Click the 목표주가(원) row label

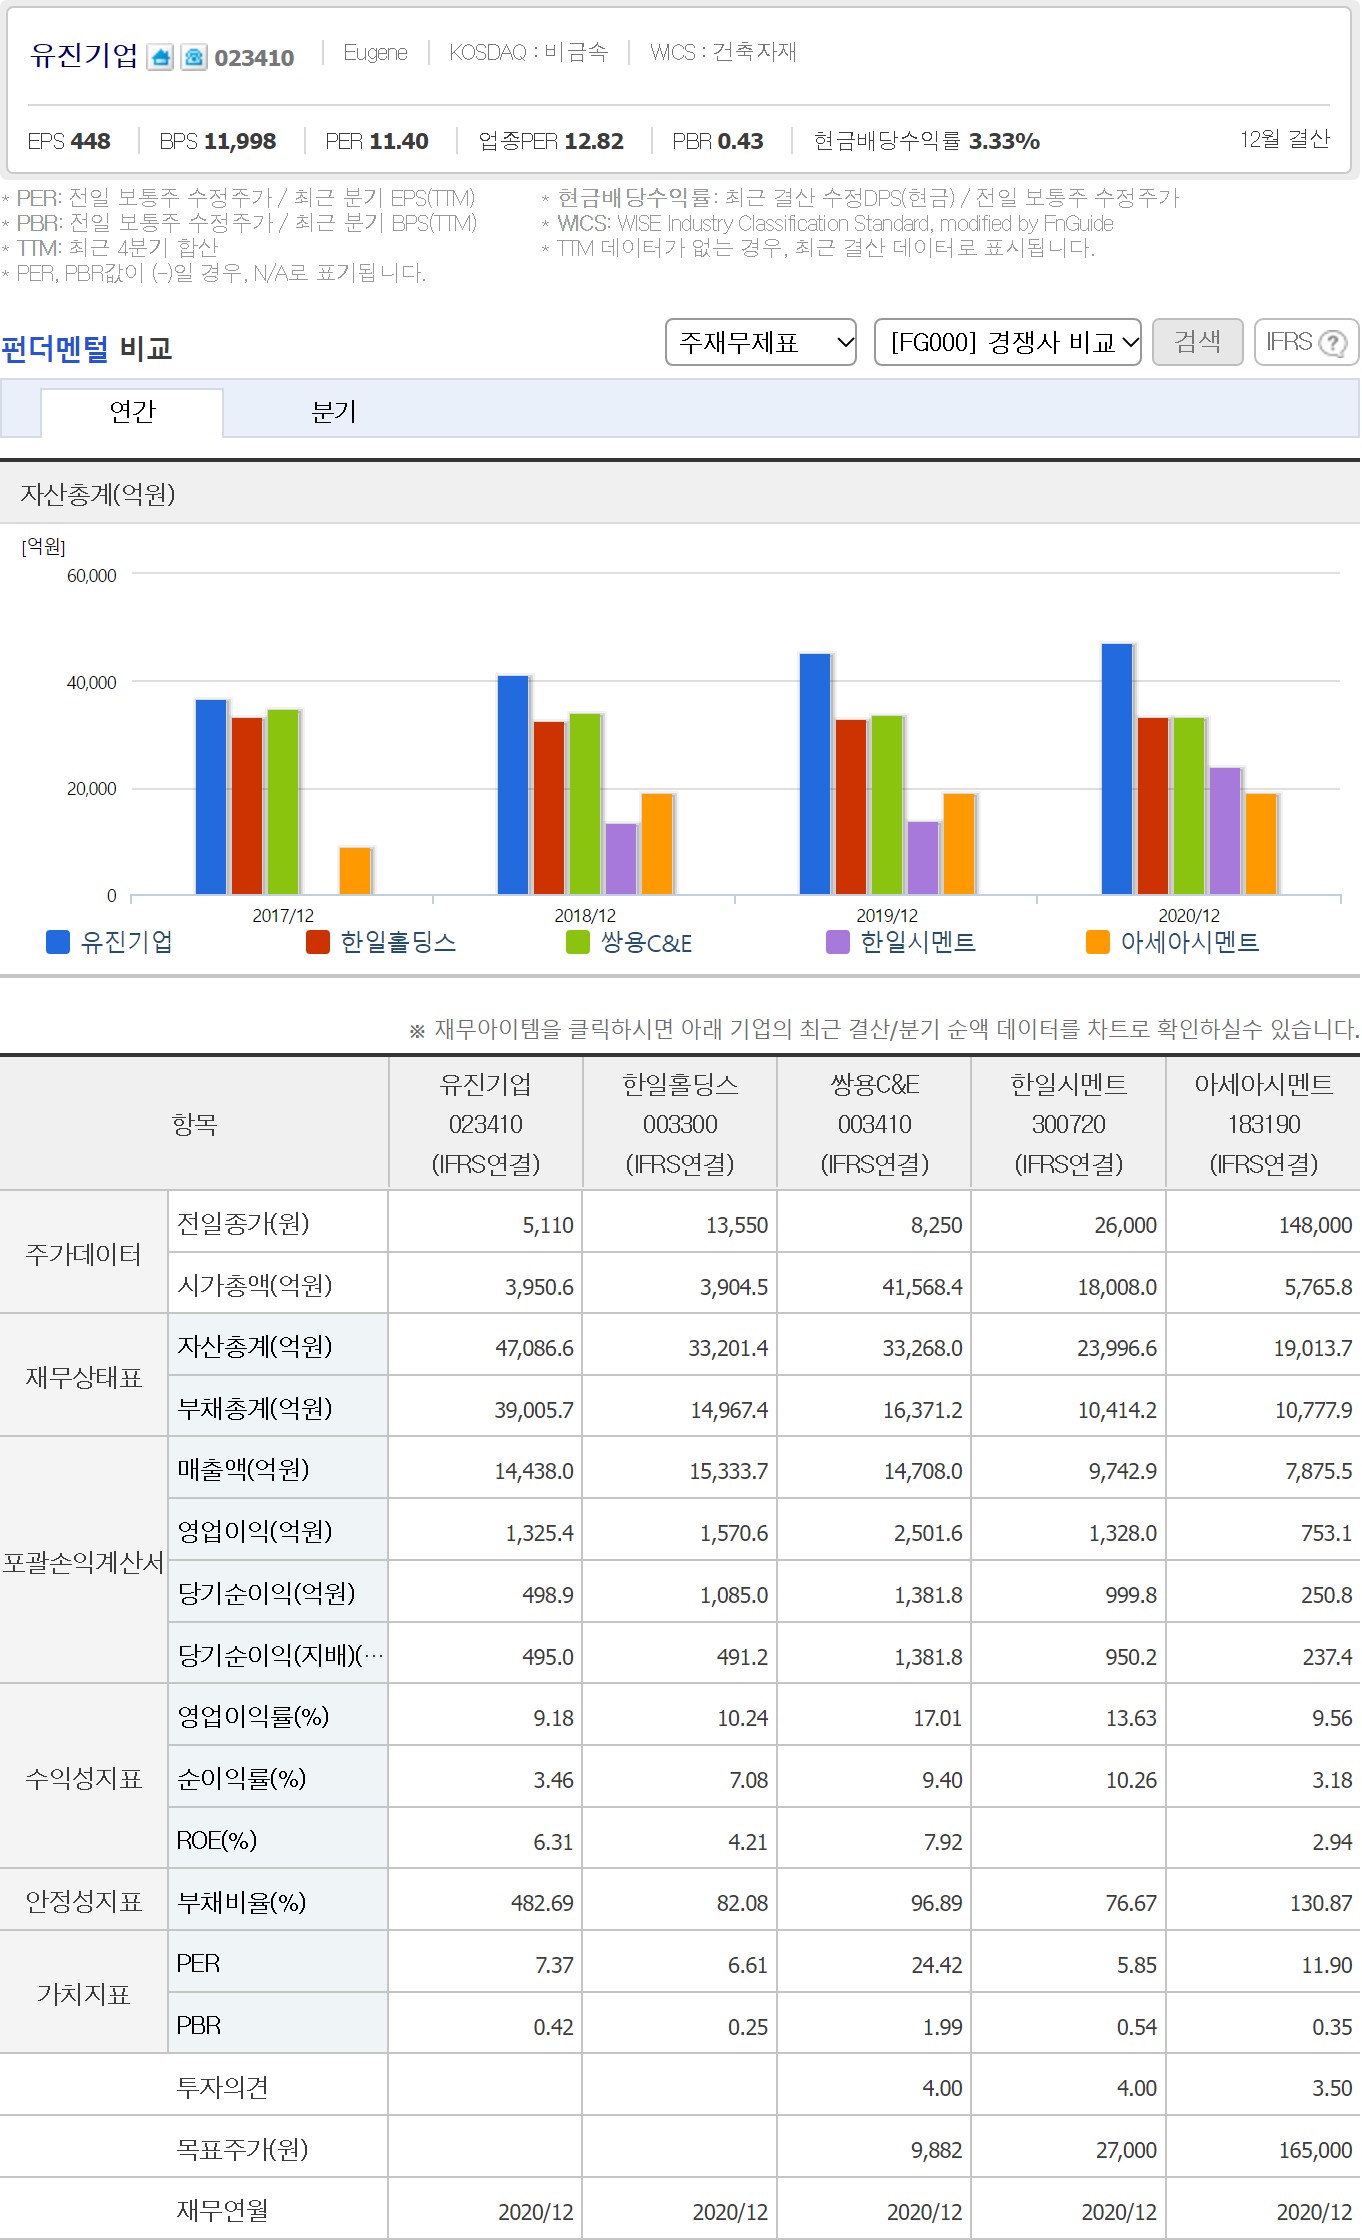(x=243, y=2149)
